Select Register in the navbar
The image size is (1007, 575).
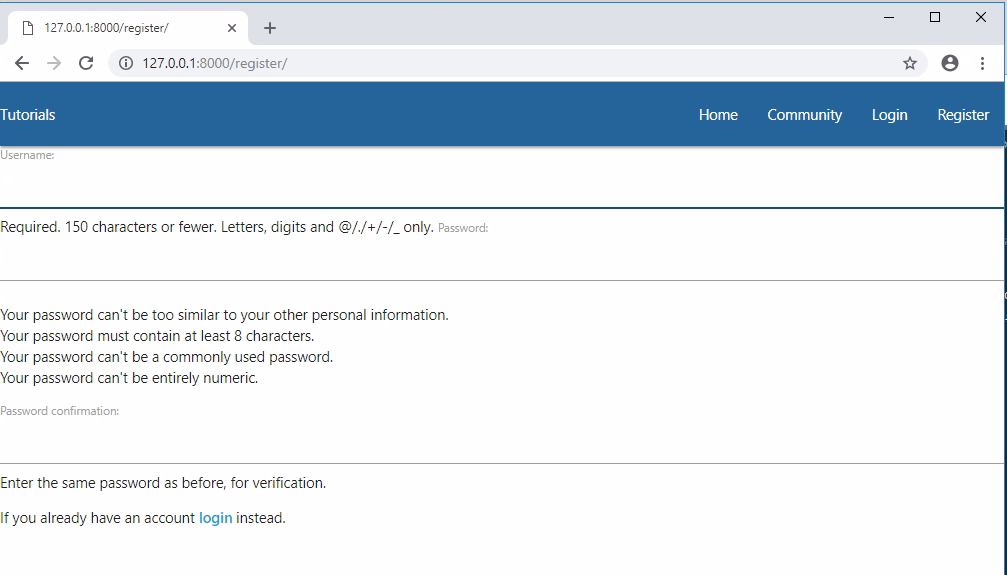point(963,115)
